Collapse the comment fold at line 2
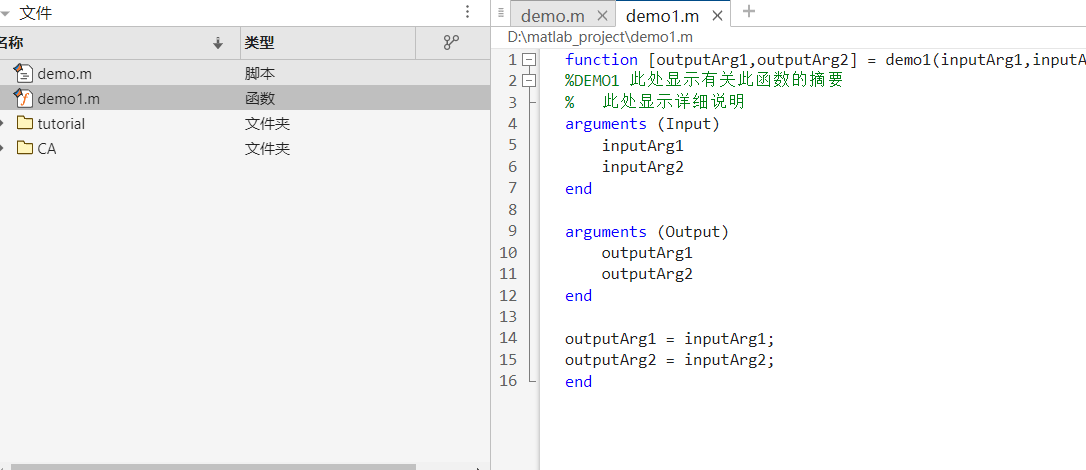 [529, 81]
